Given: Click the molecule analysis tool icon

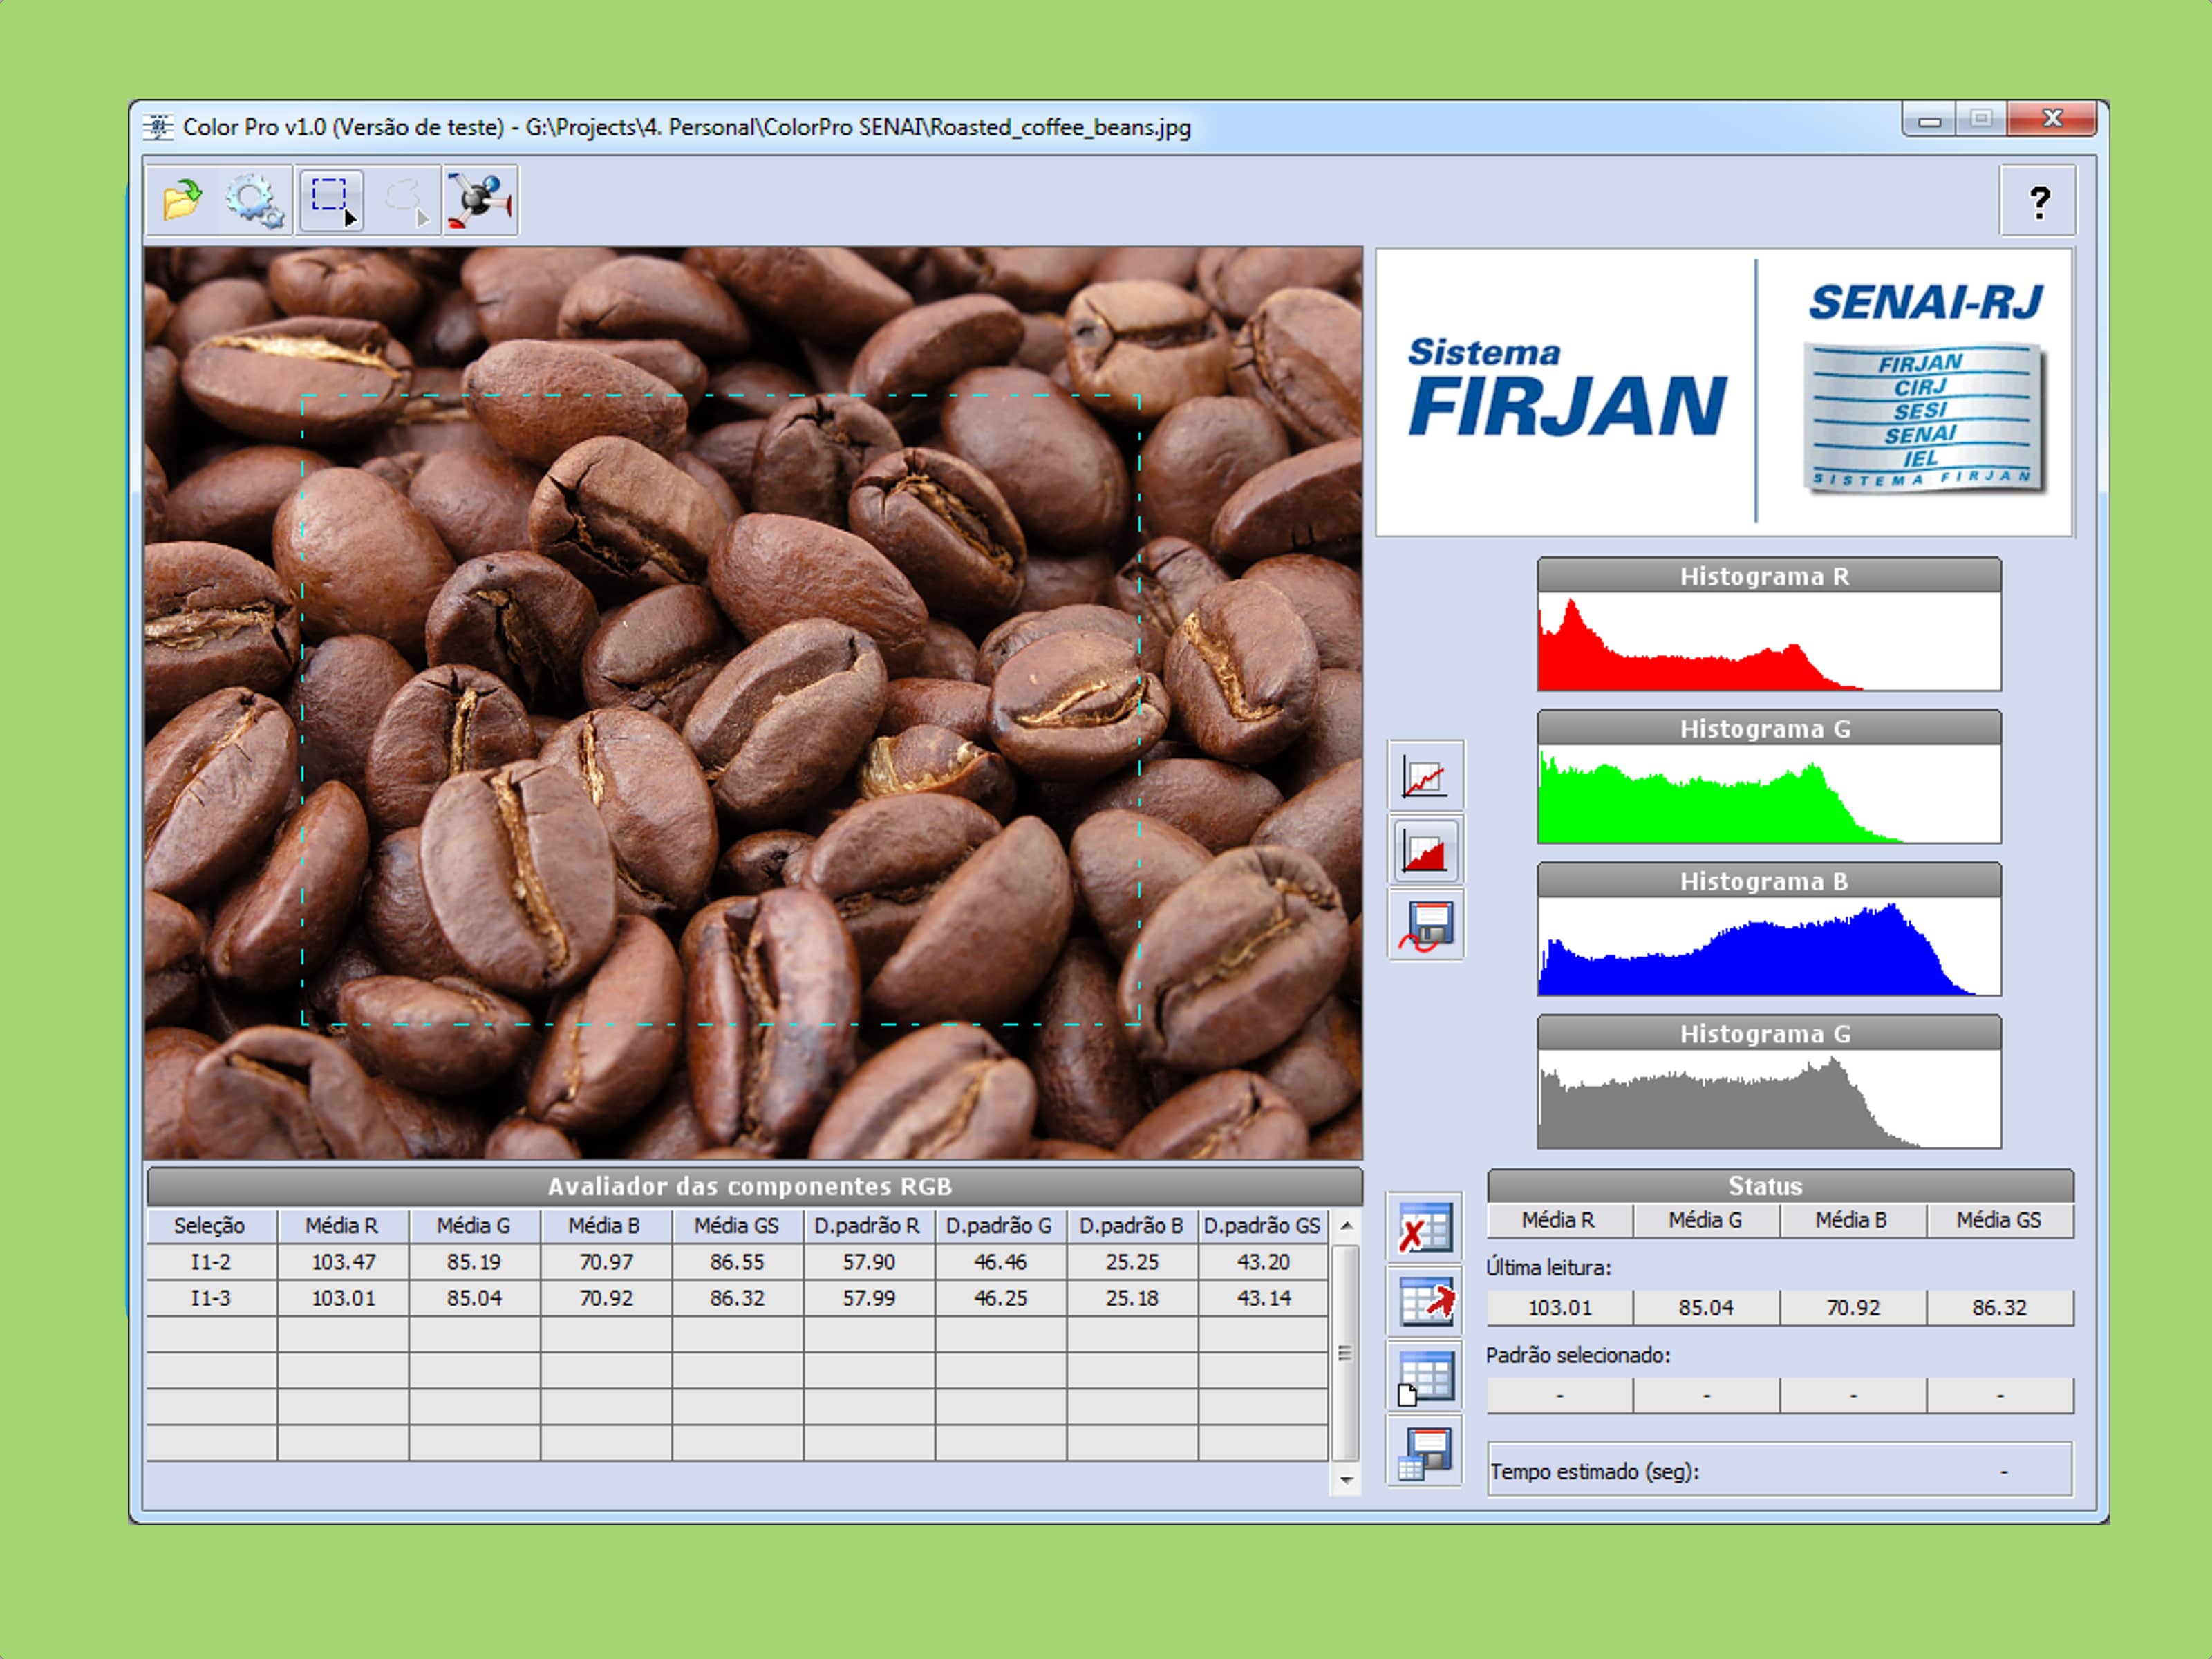Looking at the screenshot, I should (480, 200).
